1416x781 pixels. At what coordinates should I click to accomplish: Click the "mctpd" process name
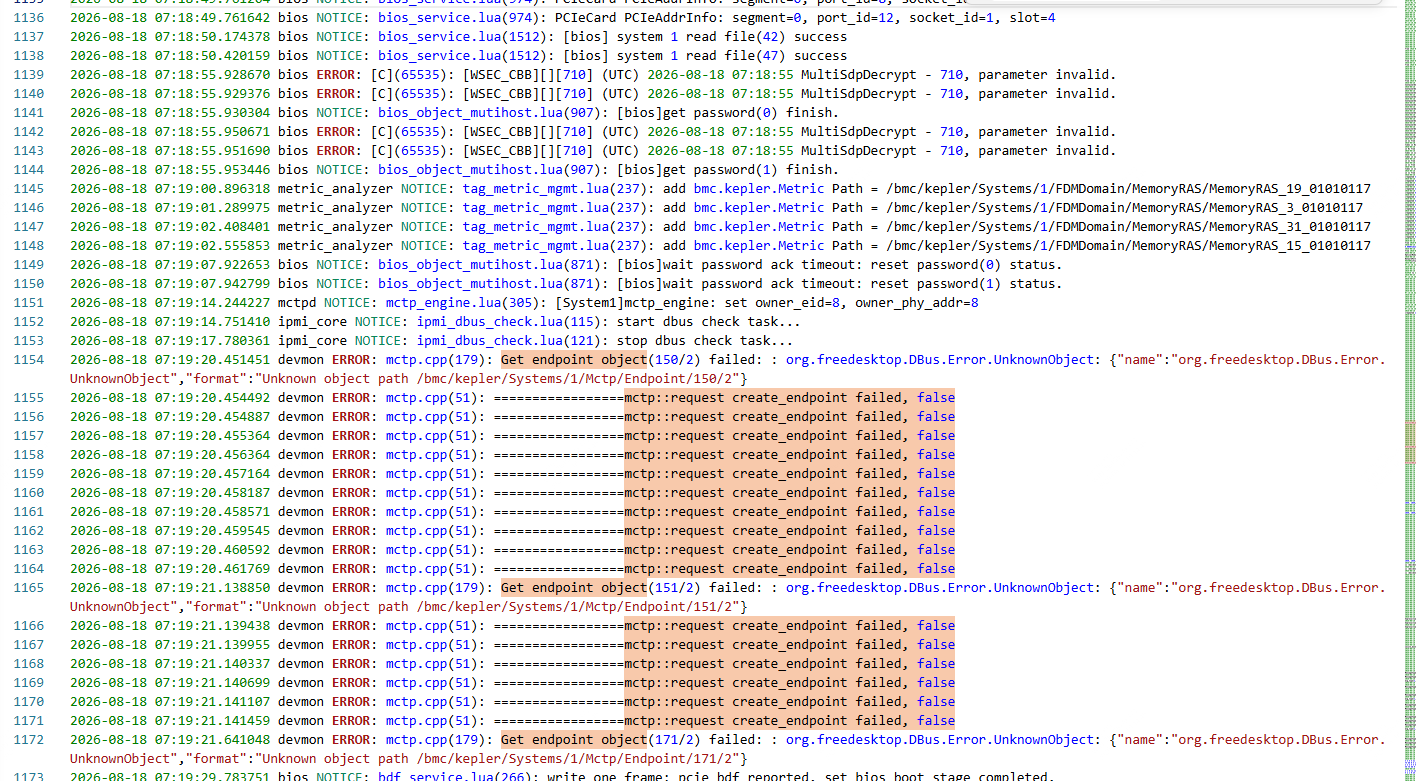[x=297, y=303]
